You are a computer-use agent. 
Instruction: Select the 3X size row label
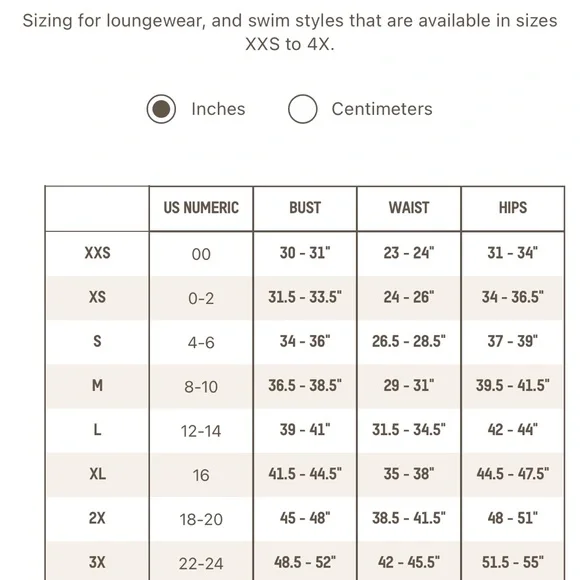click(x=97, y=563)
